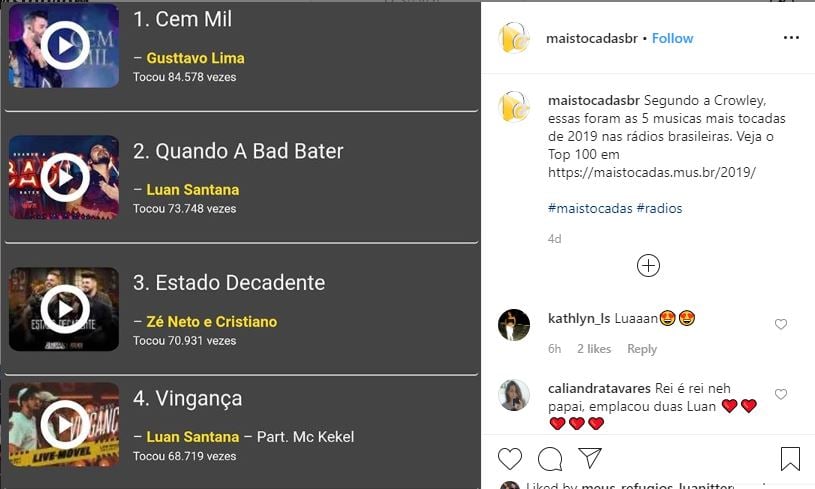
Task: Like the post with the heart icon
Action: click(x=510, y=459)
